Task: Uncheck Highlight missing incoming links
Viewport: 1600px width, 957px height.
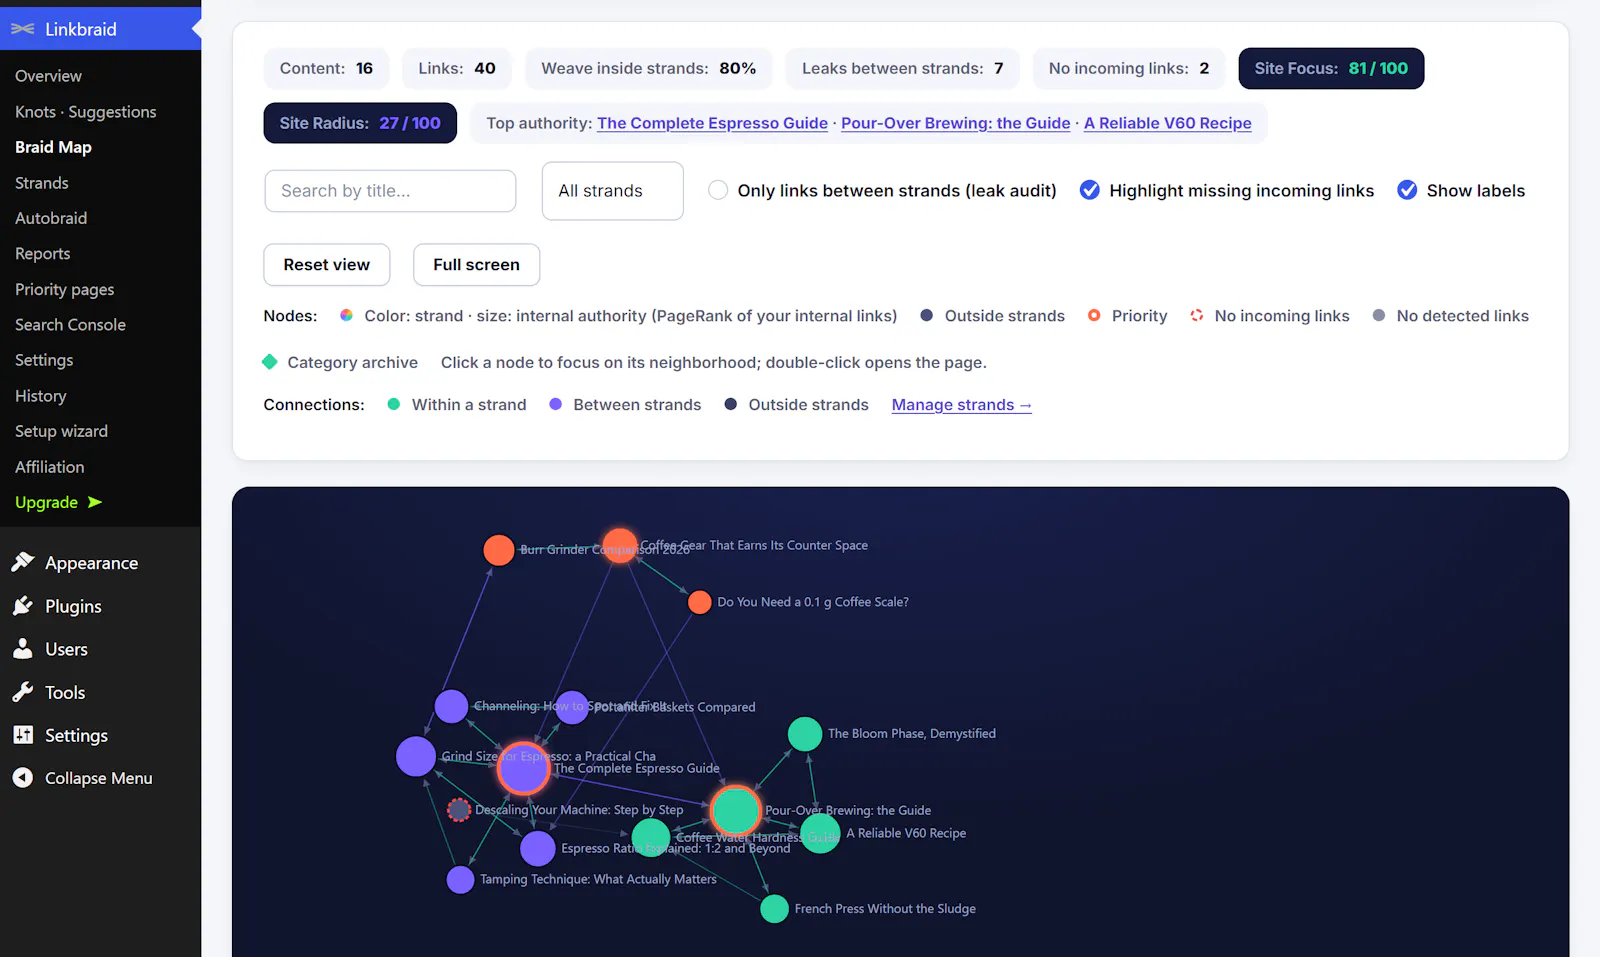Action: (1090, 190)
